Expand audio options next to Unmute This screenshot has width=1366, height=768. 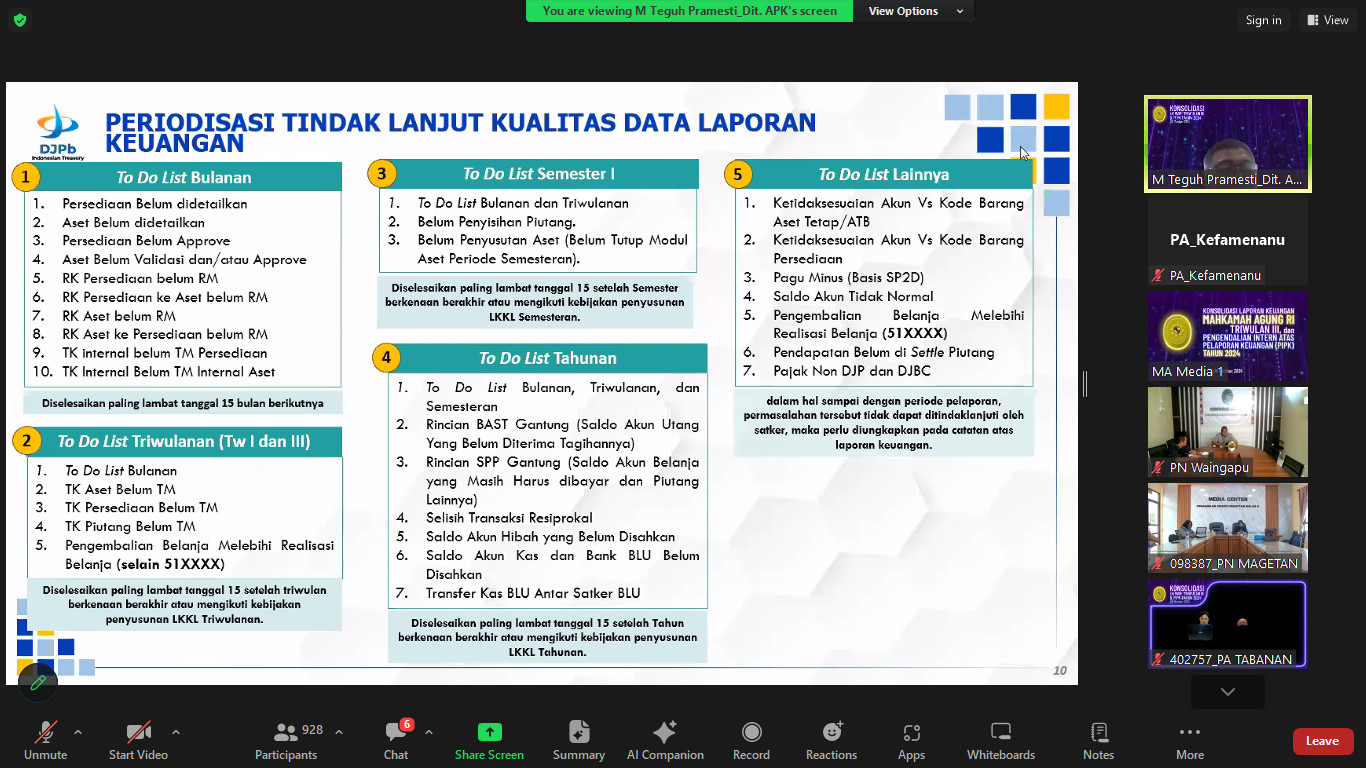pyautogui.click(x=76, y=730)
